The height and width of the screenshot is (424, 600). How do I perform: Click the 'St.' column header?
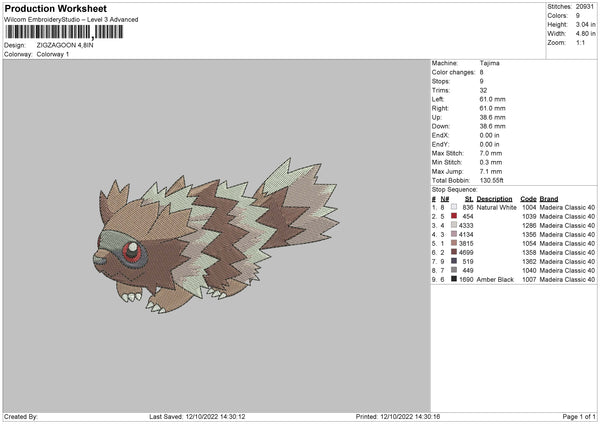coord(469,199)
